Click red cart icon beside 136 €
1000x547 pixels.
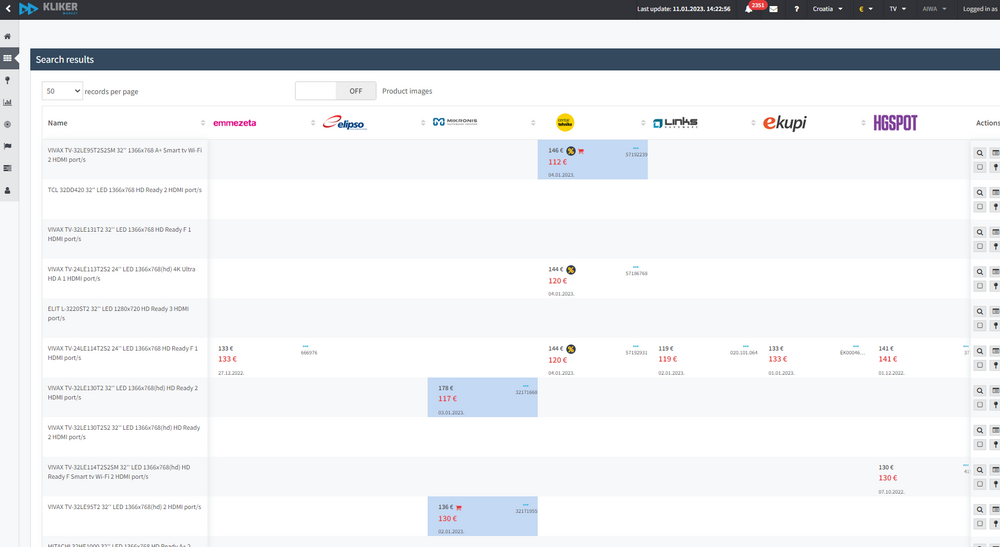point(459,507)
